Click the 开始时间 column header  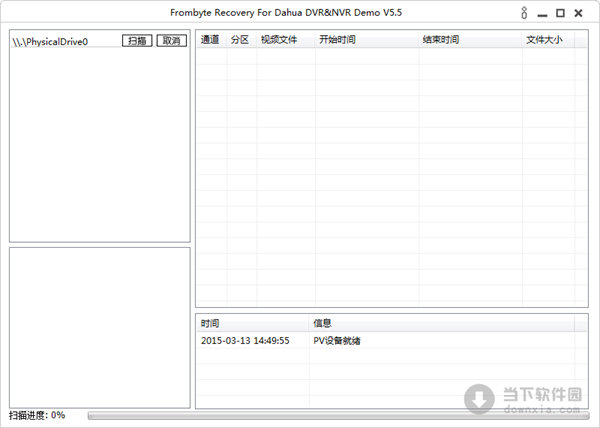[367, 40]
